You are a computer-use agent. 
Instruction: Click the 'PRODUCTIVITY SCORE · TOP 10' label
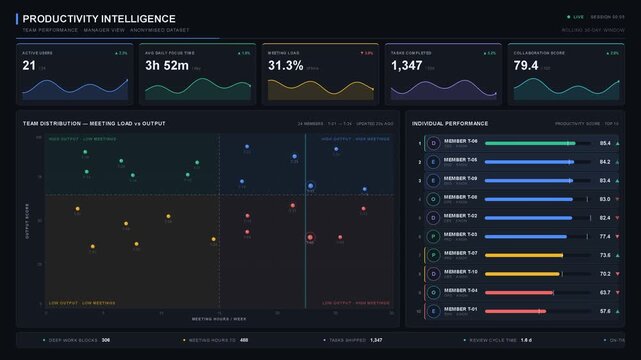[x=587, y=123]
